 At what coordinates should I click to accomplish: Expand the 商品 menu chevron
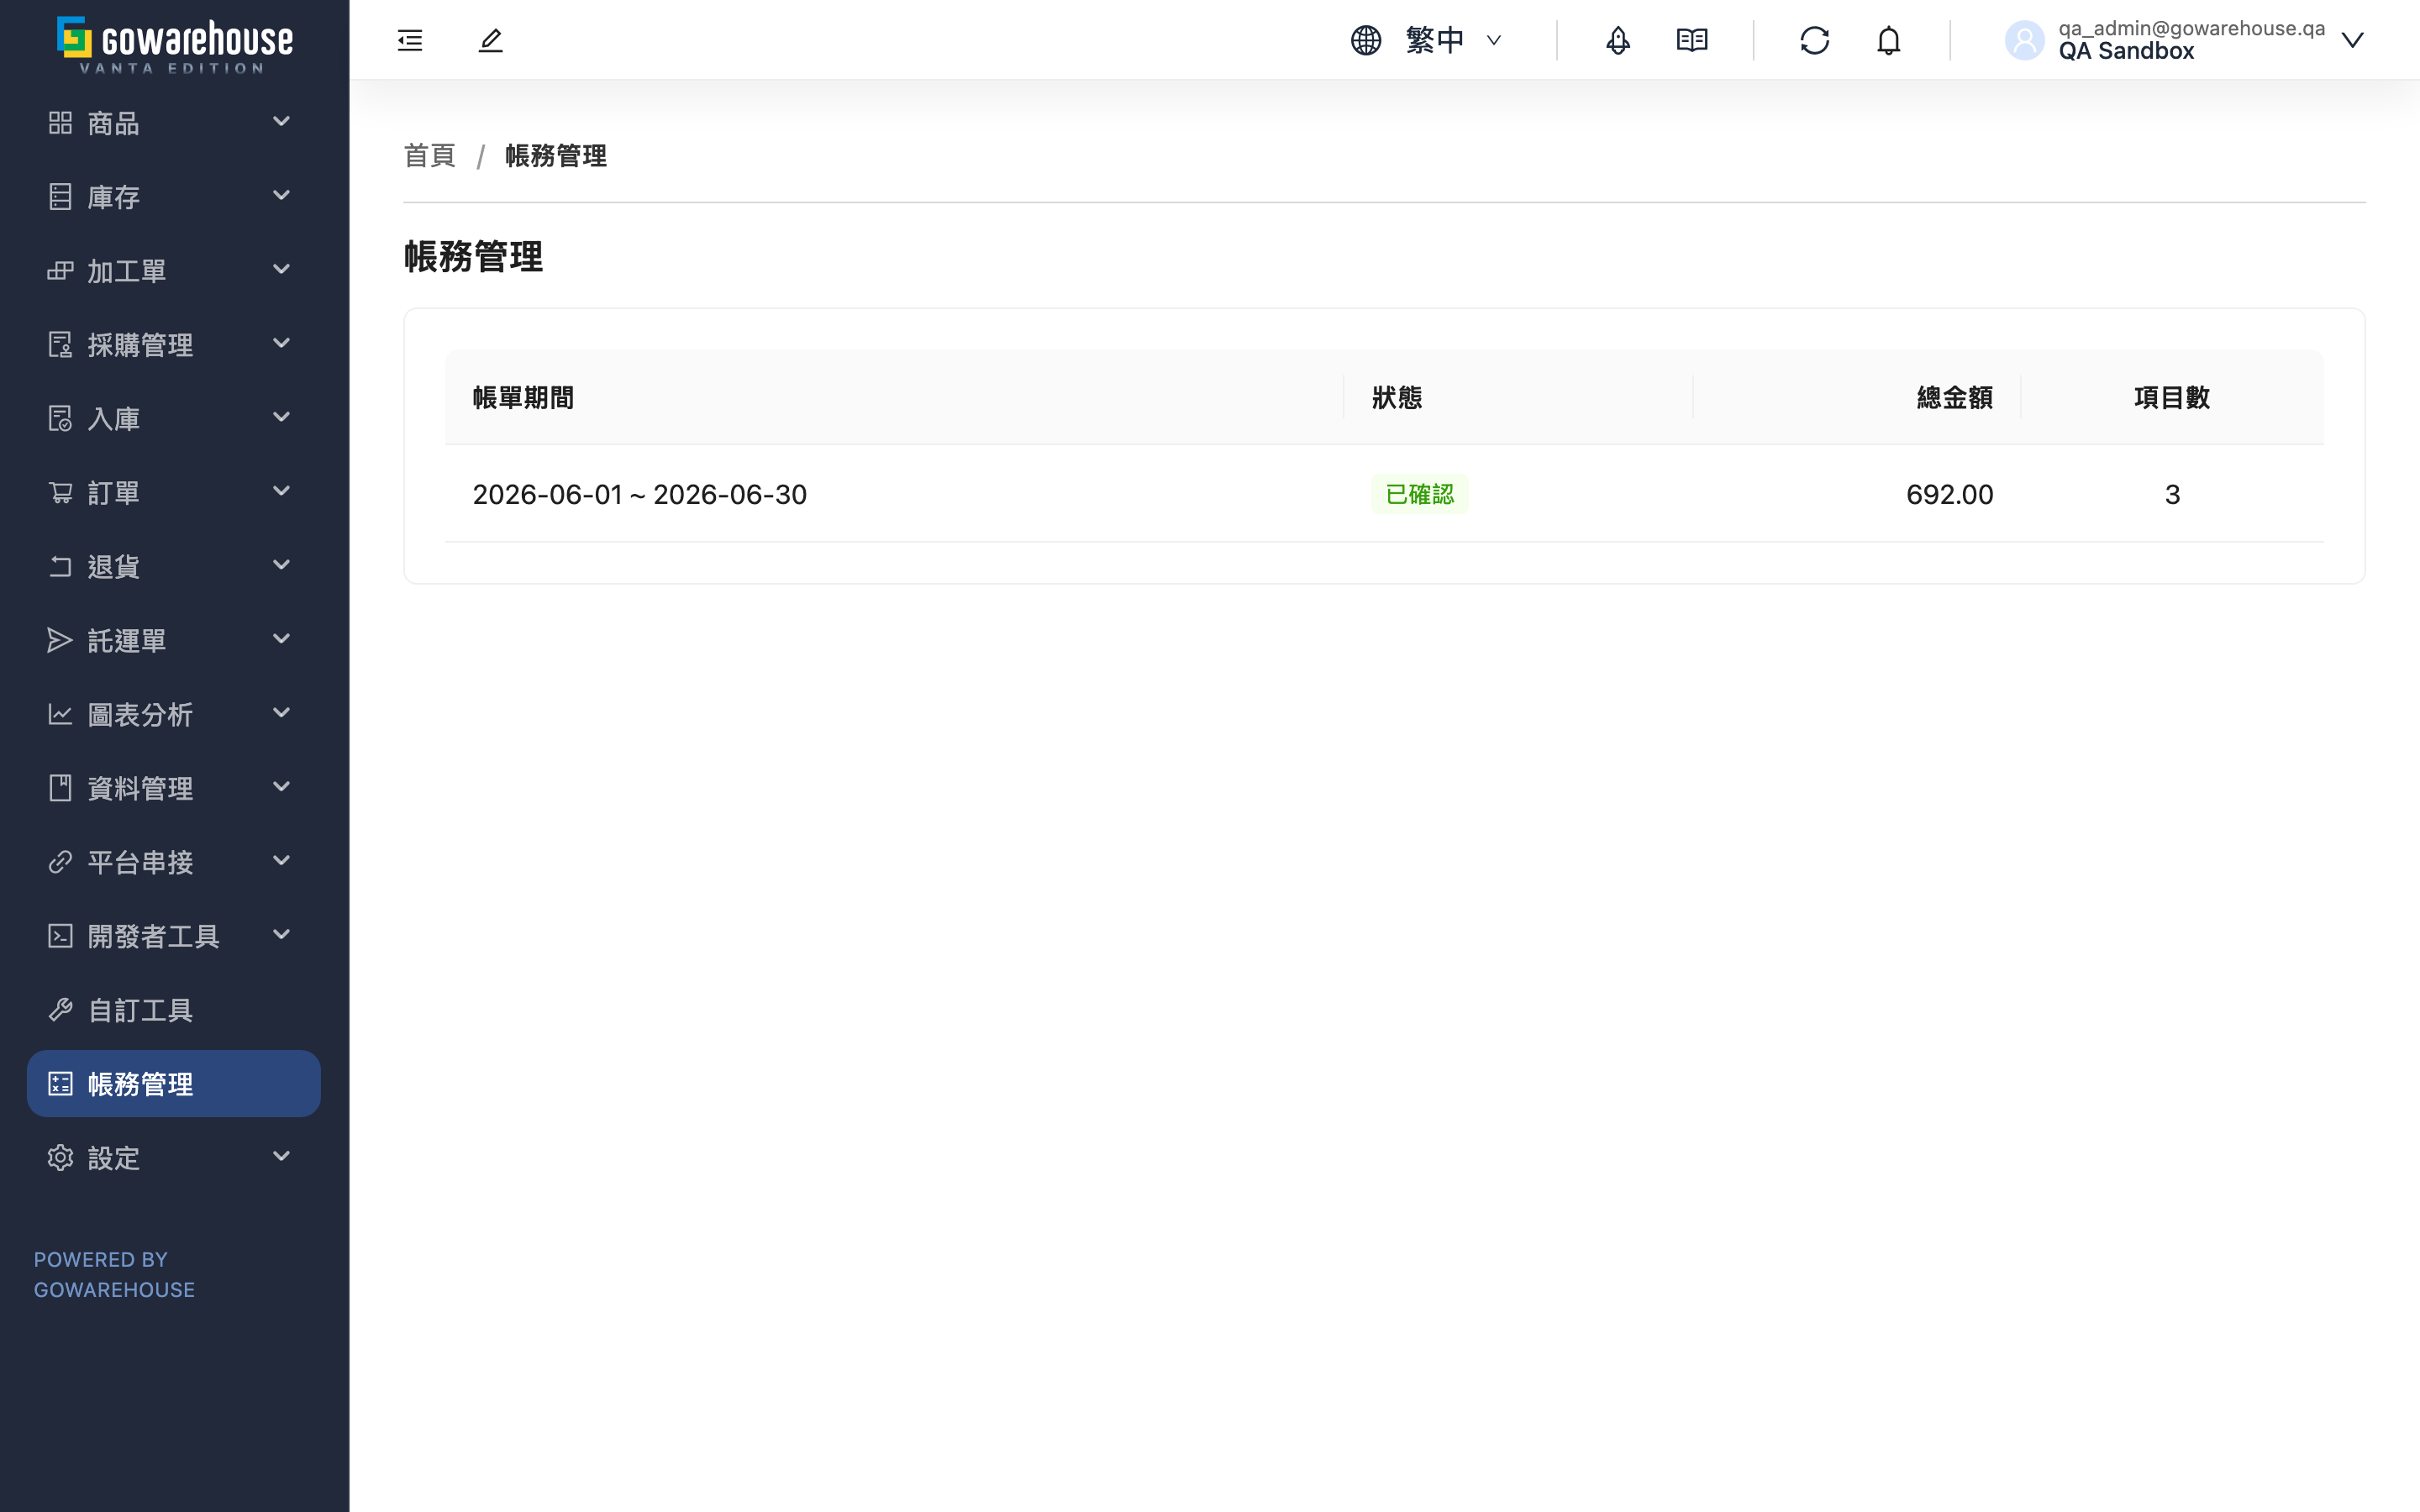point(281,122)
